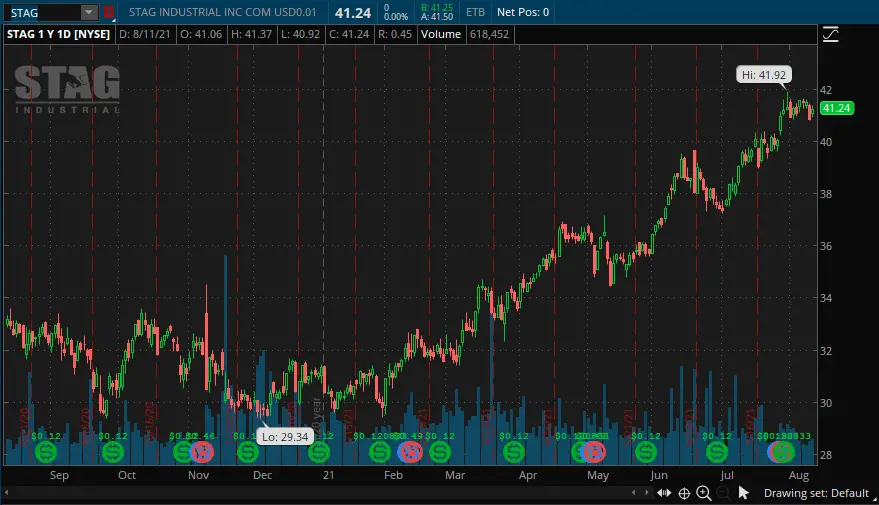Click the April dividend icon

click(513, 452)
